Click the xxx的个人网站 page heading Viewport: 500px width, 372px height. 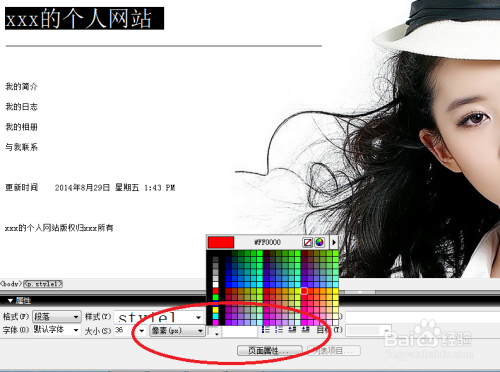click(84, 18)
